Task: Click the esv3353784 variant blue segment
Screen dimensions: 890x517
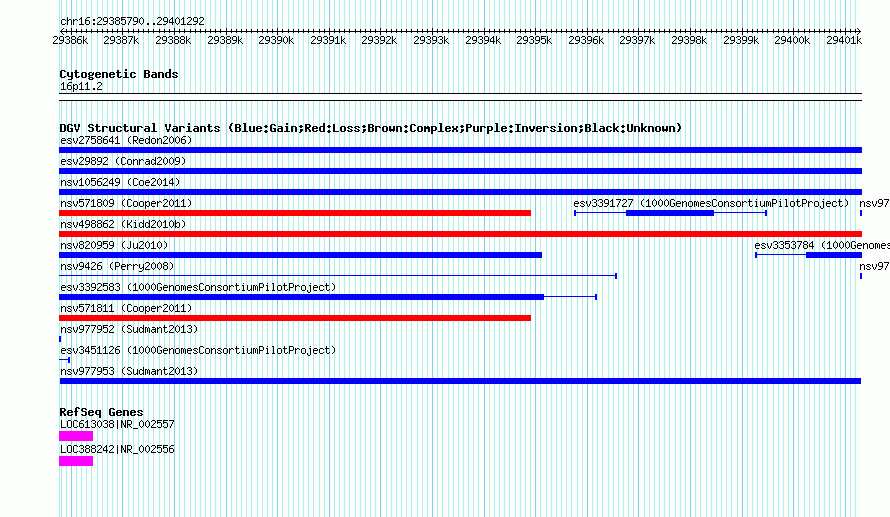Action: 834,255
